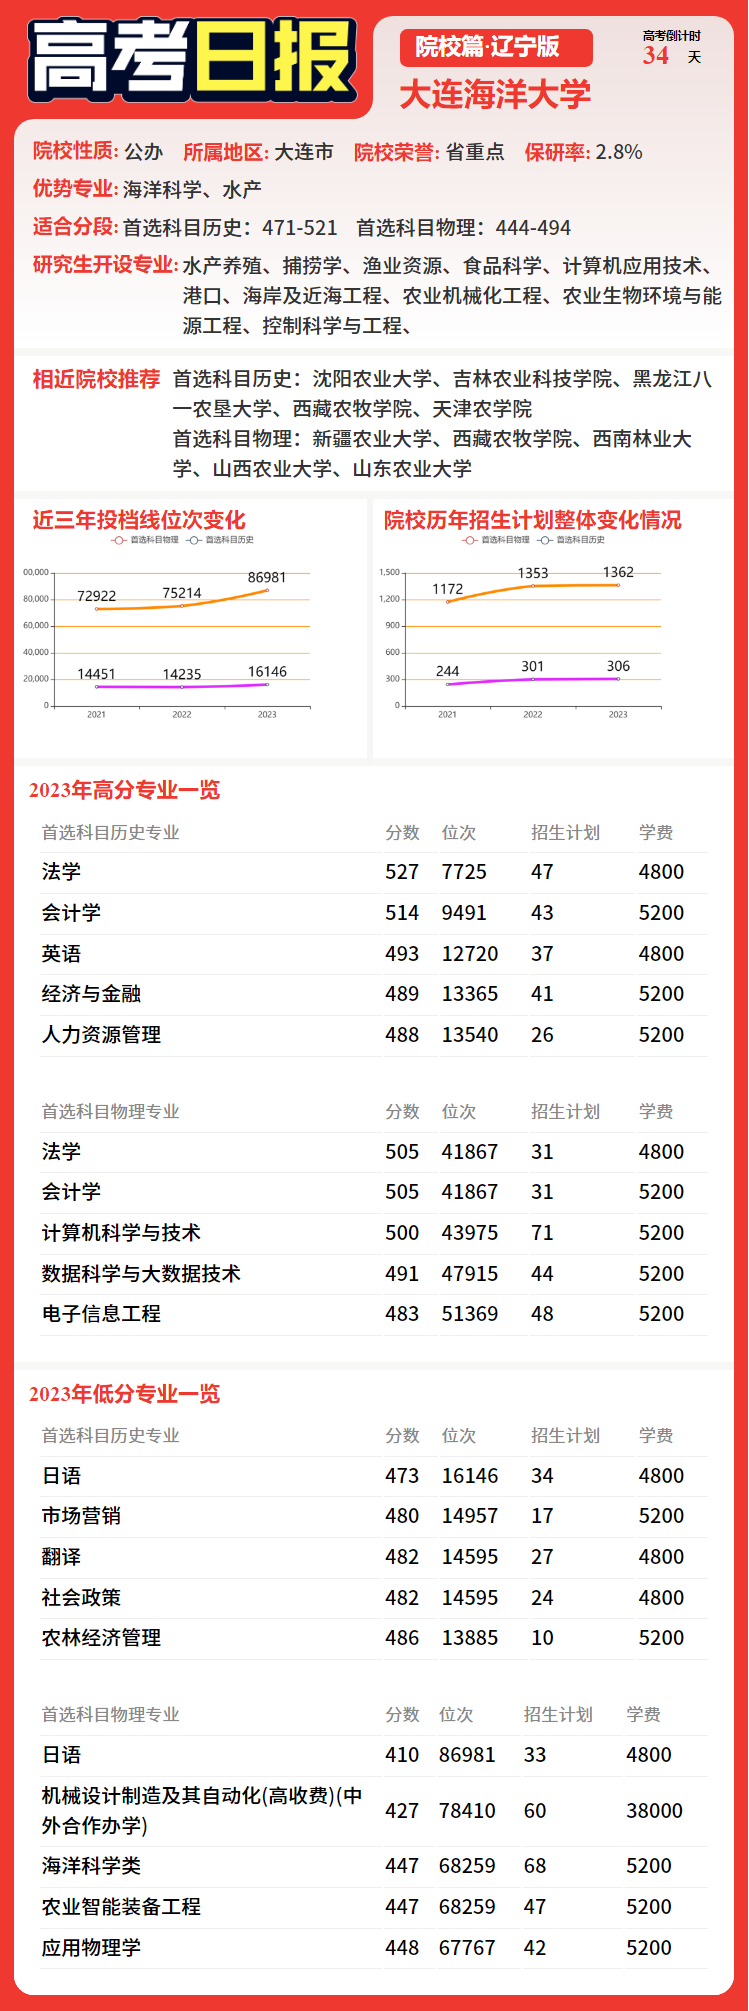
Task: Click the 大连海洋大学 university name
Action: (x=495, y=95)
